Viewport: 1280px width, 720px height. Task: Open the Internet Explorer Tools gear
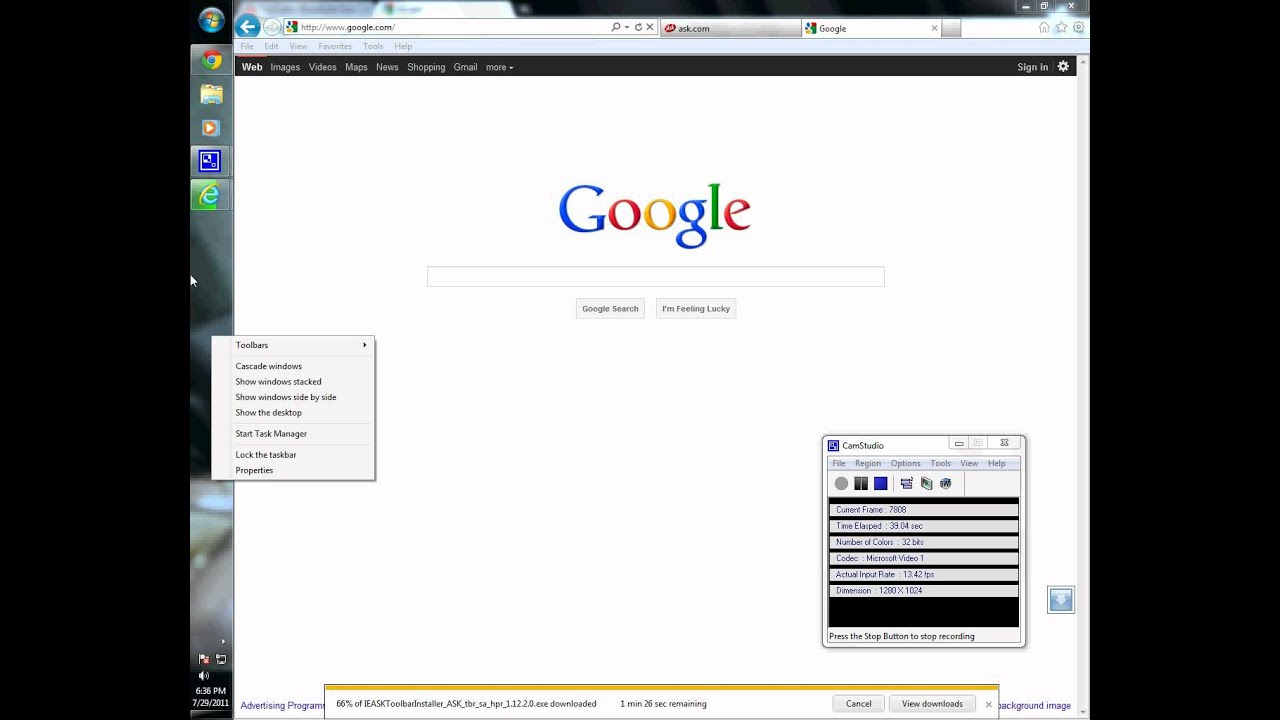pos(1078,27)
